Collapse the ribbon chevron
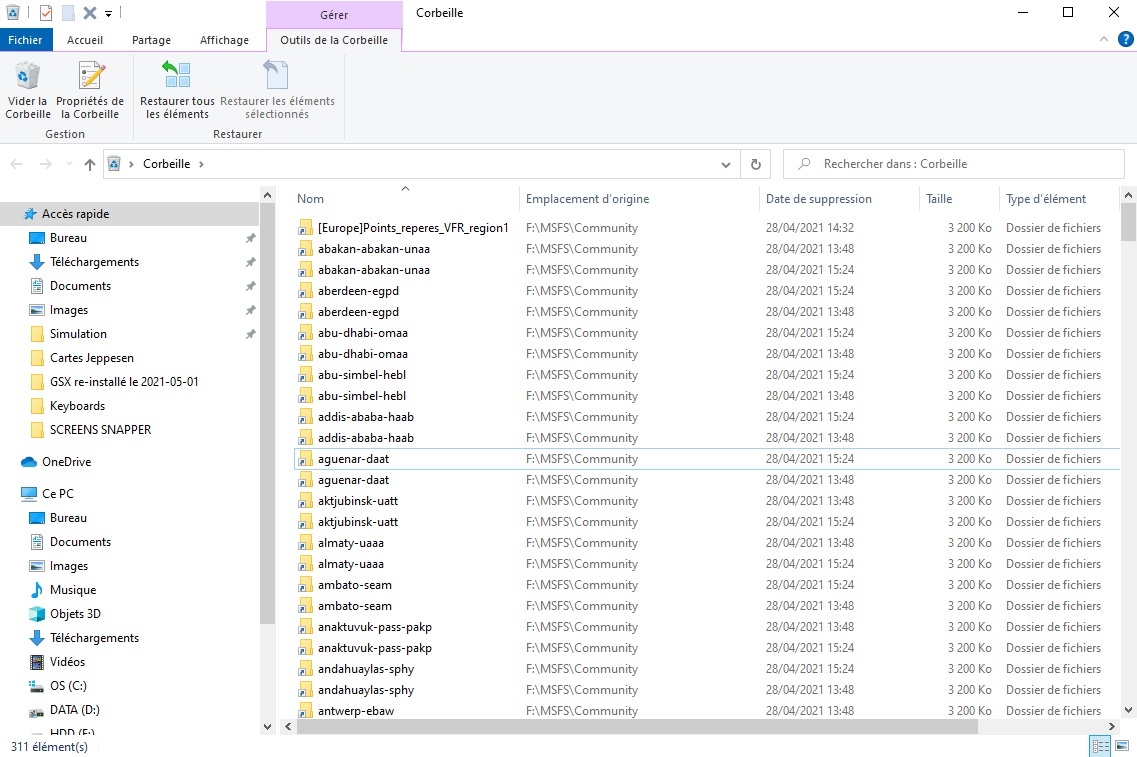The width and height of the screenshot is (1137, 757). tap(1104, 39)
